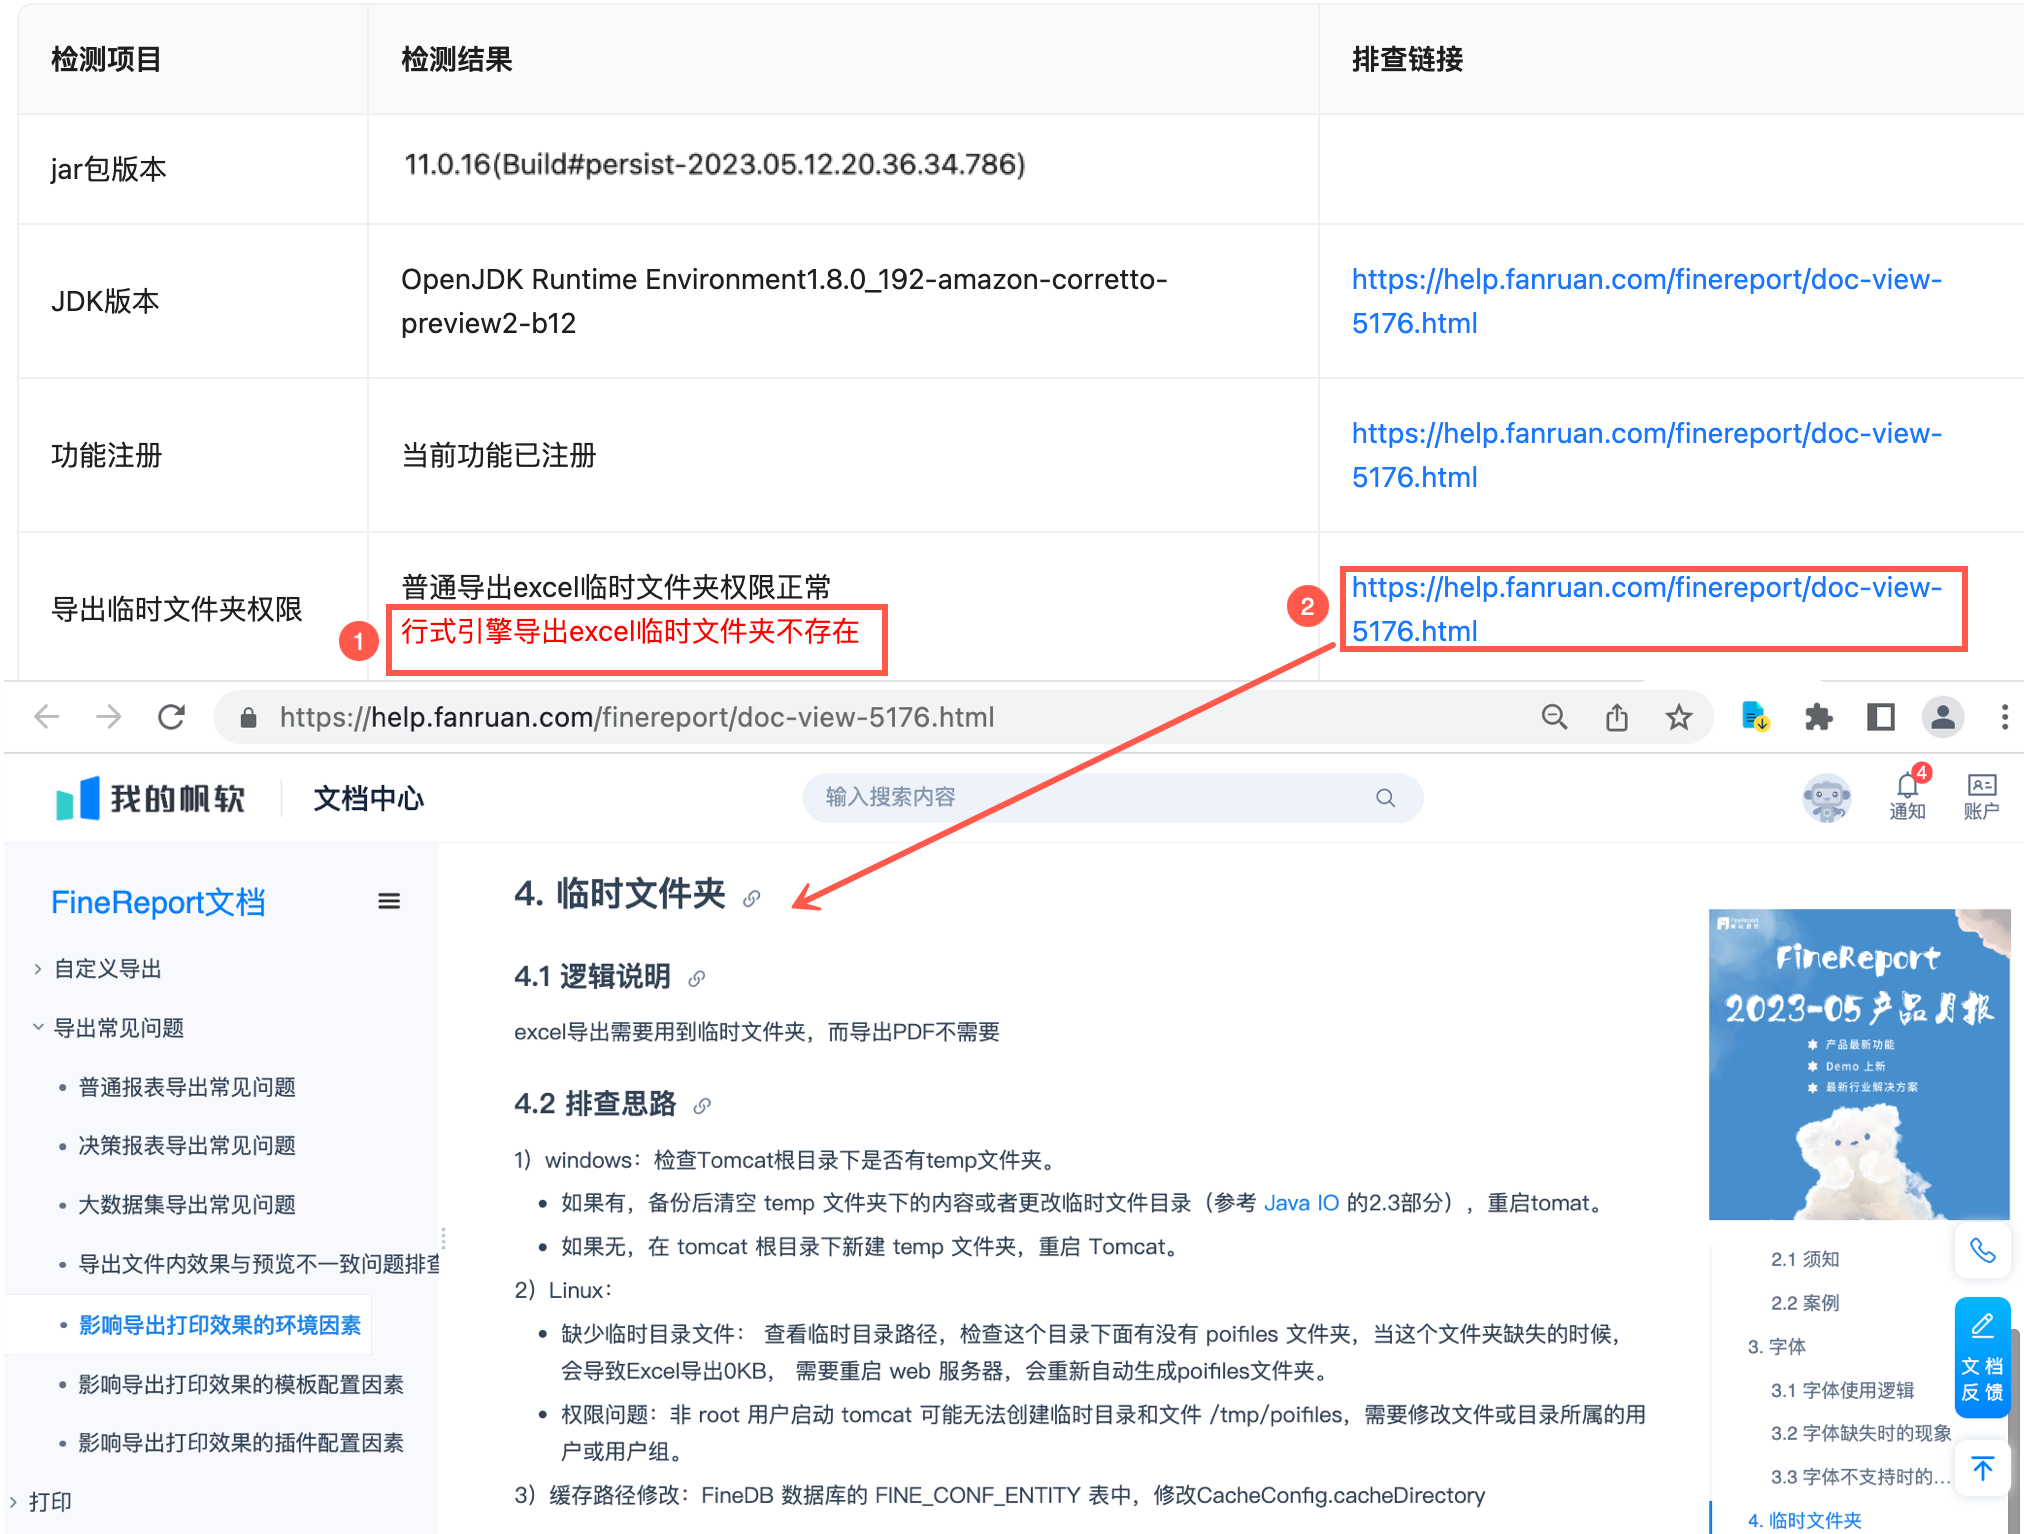Jump to 3.1 字体使用逻辑 outline entry
This screenshot has width=2024, height=1534.
click(1842, 1390)
